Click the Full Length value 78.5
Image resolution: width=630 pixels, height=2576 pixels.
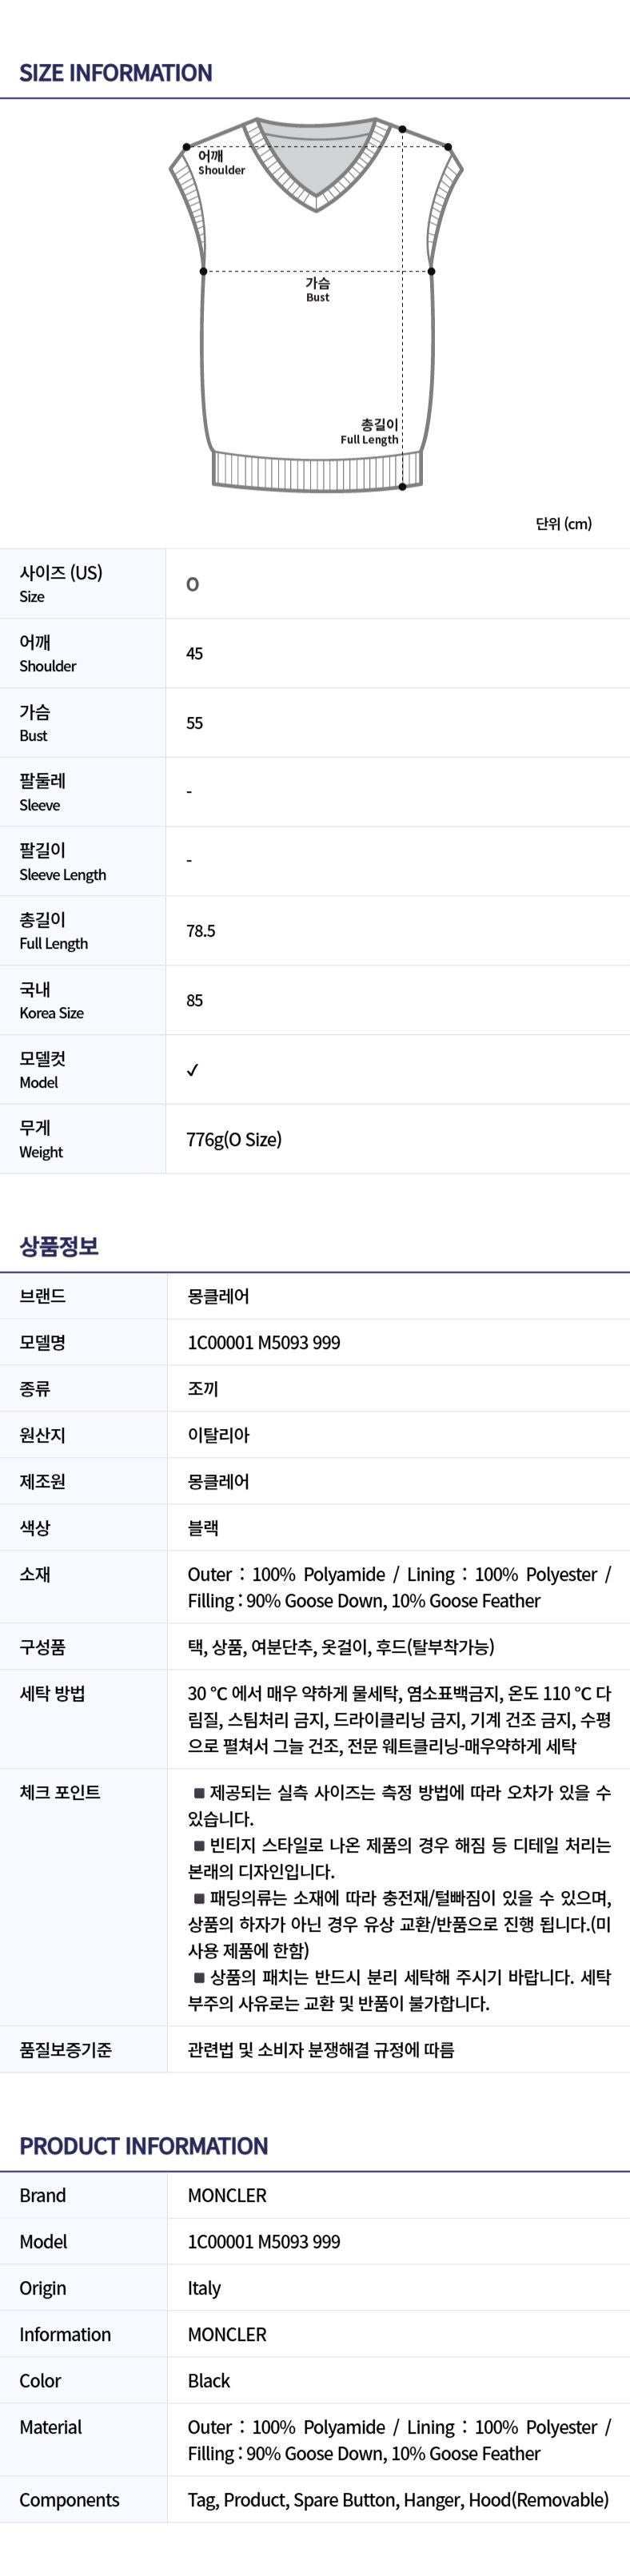(x=201, y=931)
